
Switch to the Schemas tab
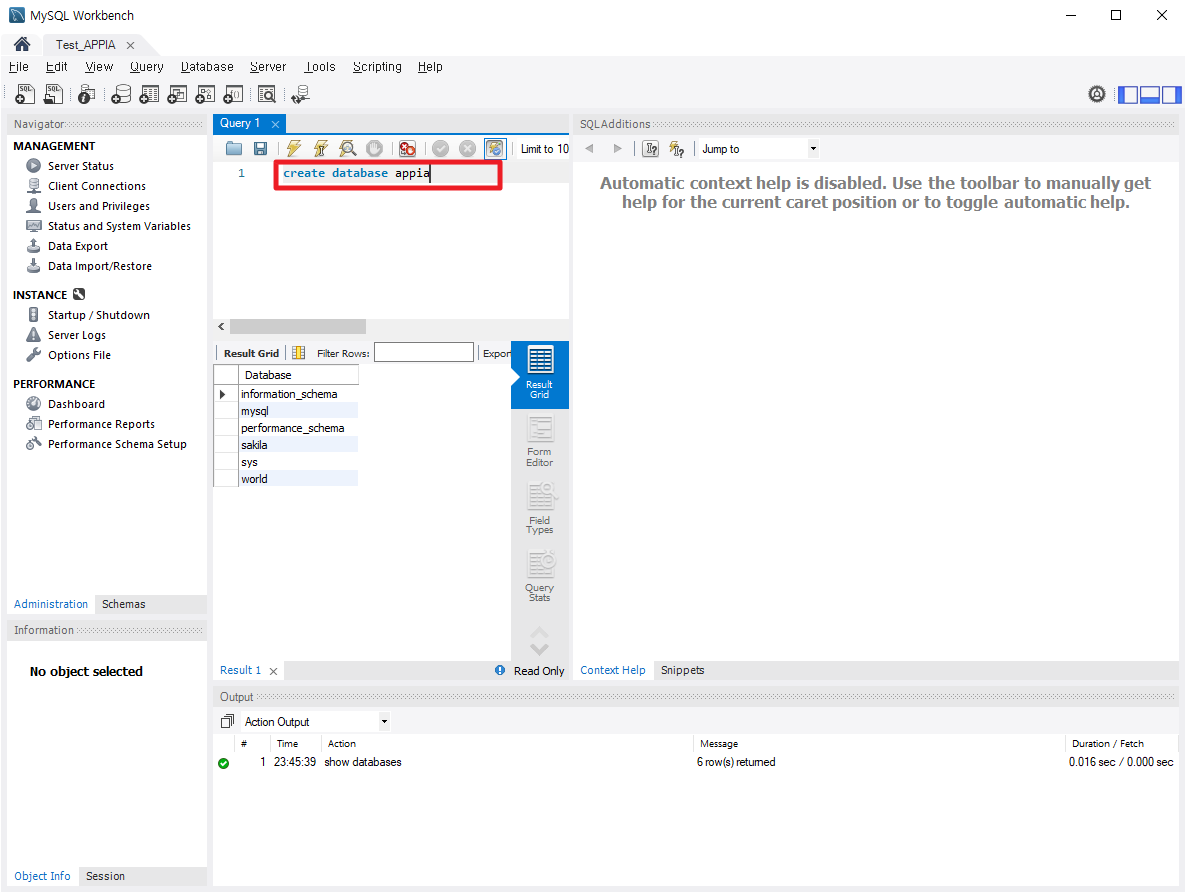pos(123,604)
